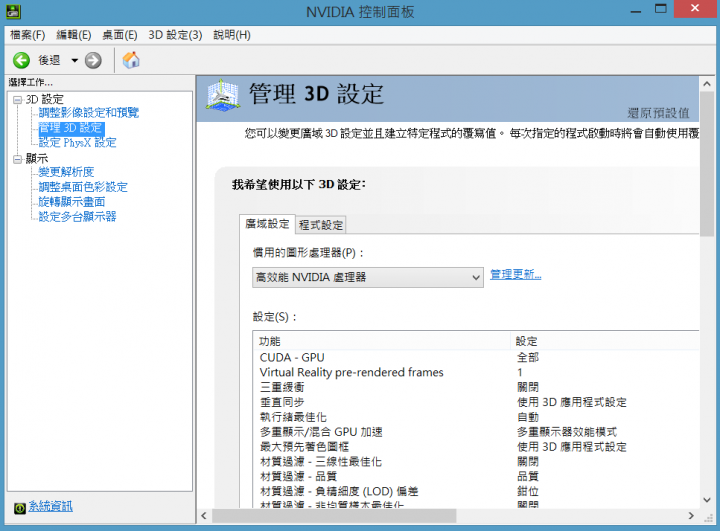This screenshot has width=720, height=531.
Task: Select the 材質過濾 - 三線性最佳化 row
Action: point(476,462)
